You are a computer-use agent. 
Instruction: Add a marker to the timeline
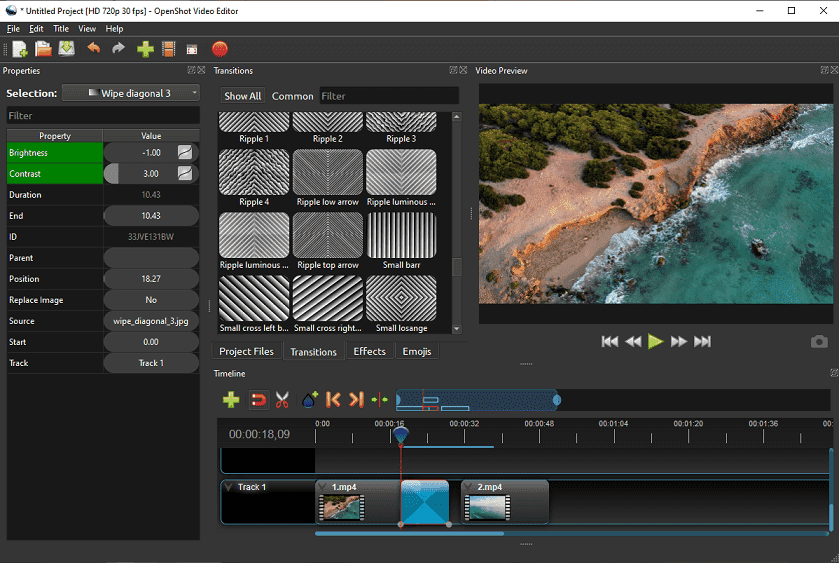[x=310, y=400]
